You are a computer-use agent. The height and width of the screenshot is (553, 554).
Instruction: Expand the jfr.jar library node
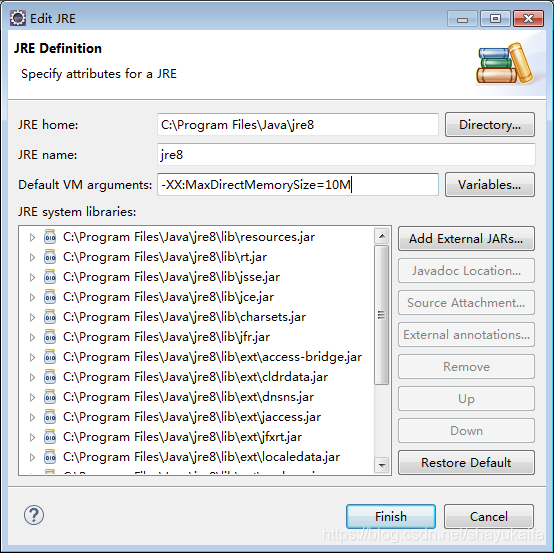click(32, 337)
